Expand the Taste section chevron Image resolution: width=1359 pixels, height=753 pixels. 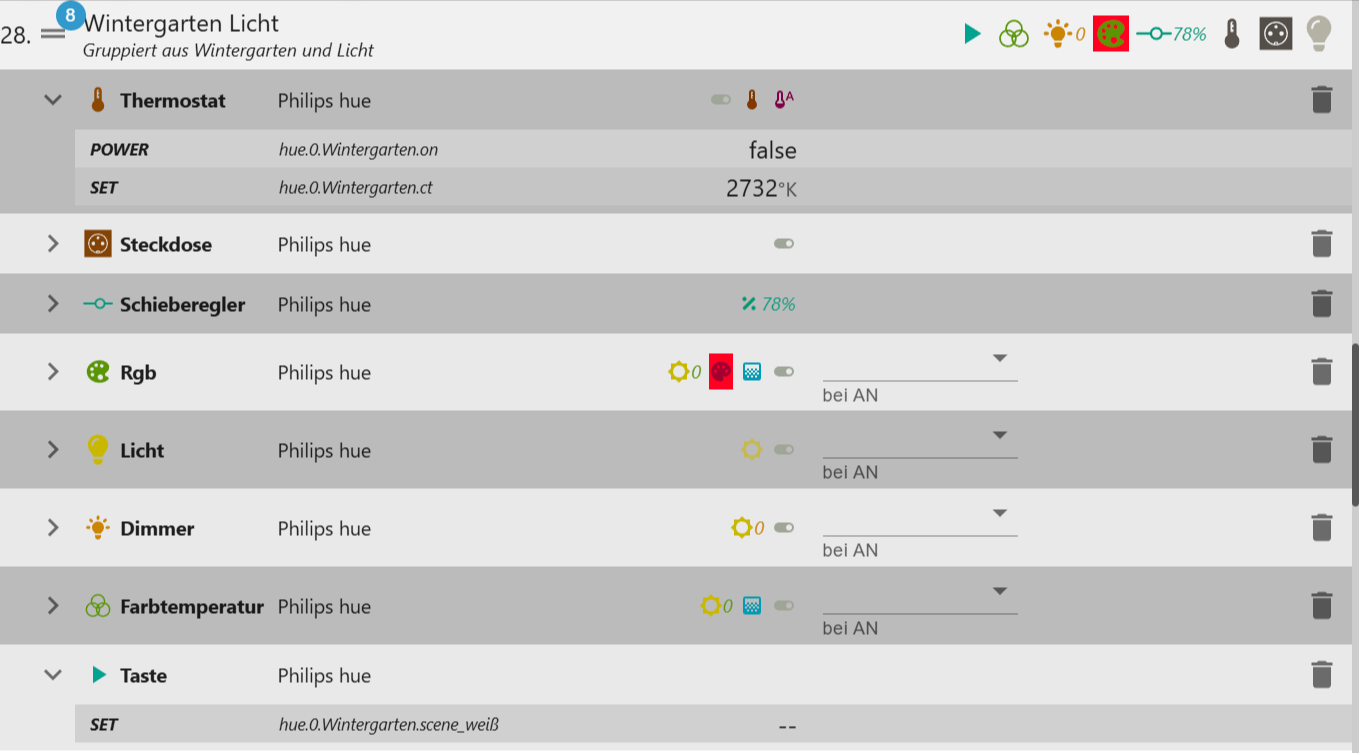[x=53, y=675]
